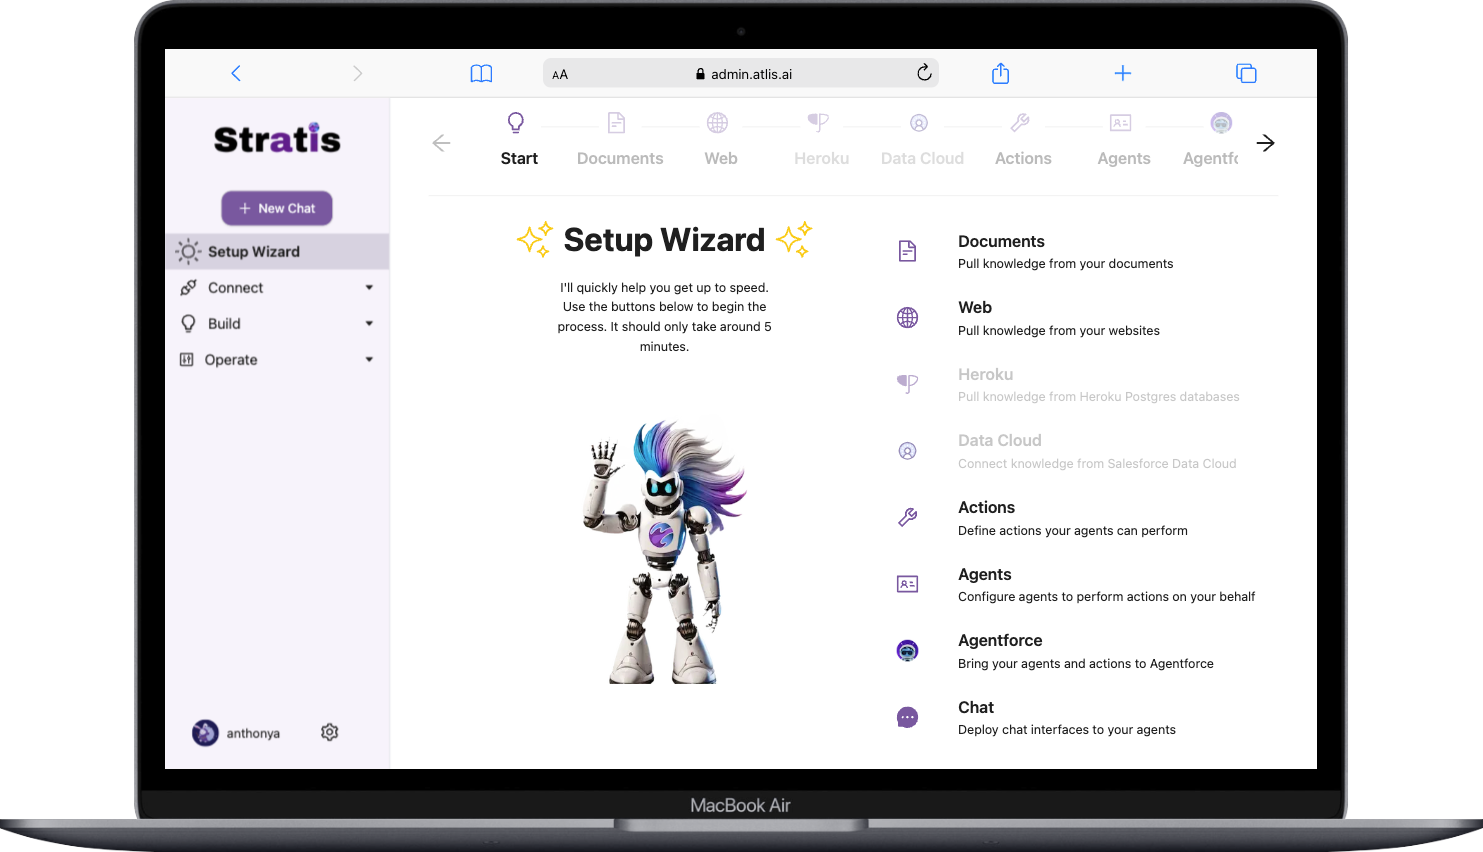
Task: Click the waving robot mascot image
Action: pos(664,552)
